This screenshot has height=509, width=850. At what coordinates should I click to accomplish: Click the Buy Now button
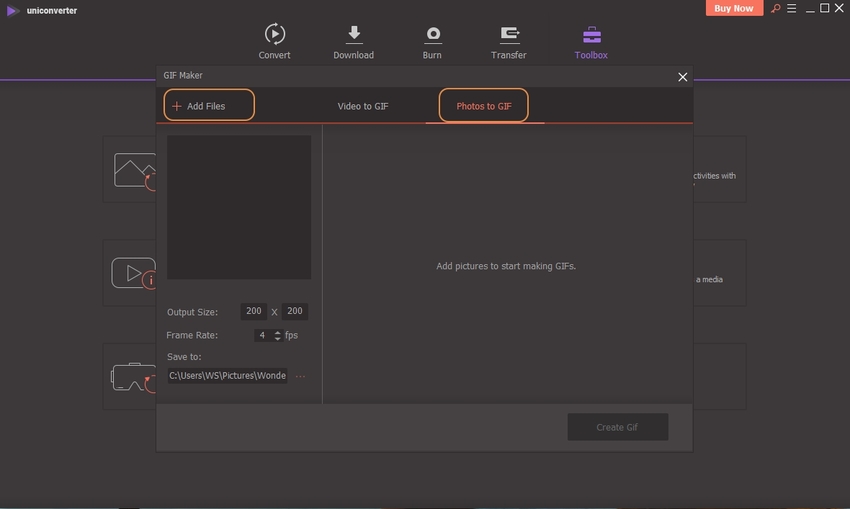coord(735,9)
